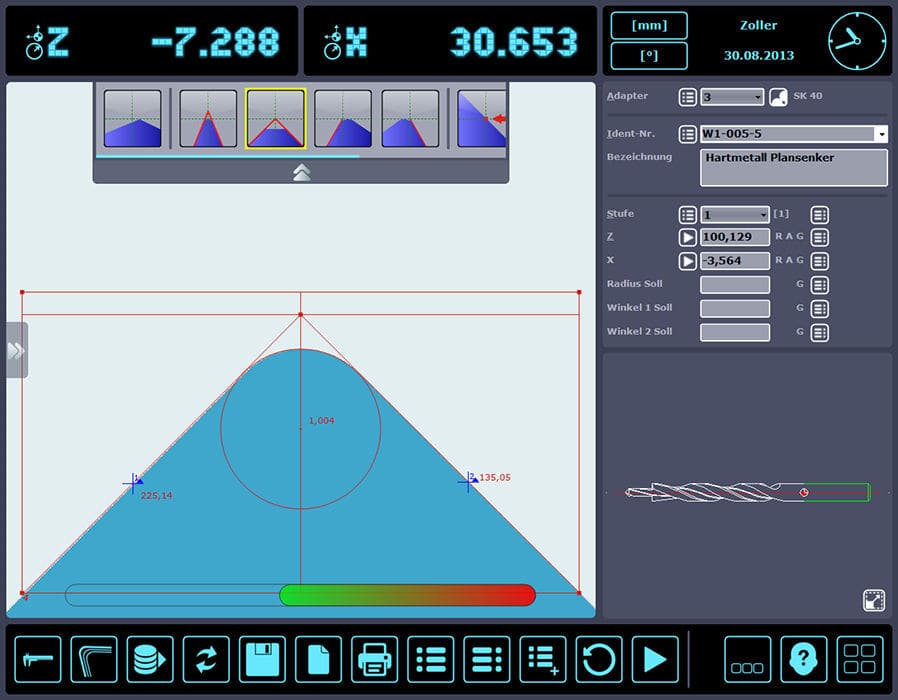Open the tool database icon
Viewport: 898px width, 700px height.
point(149,658)
